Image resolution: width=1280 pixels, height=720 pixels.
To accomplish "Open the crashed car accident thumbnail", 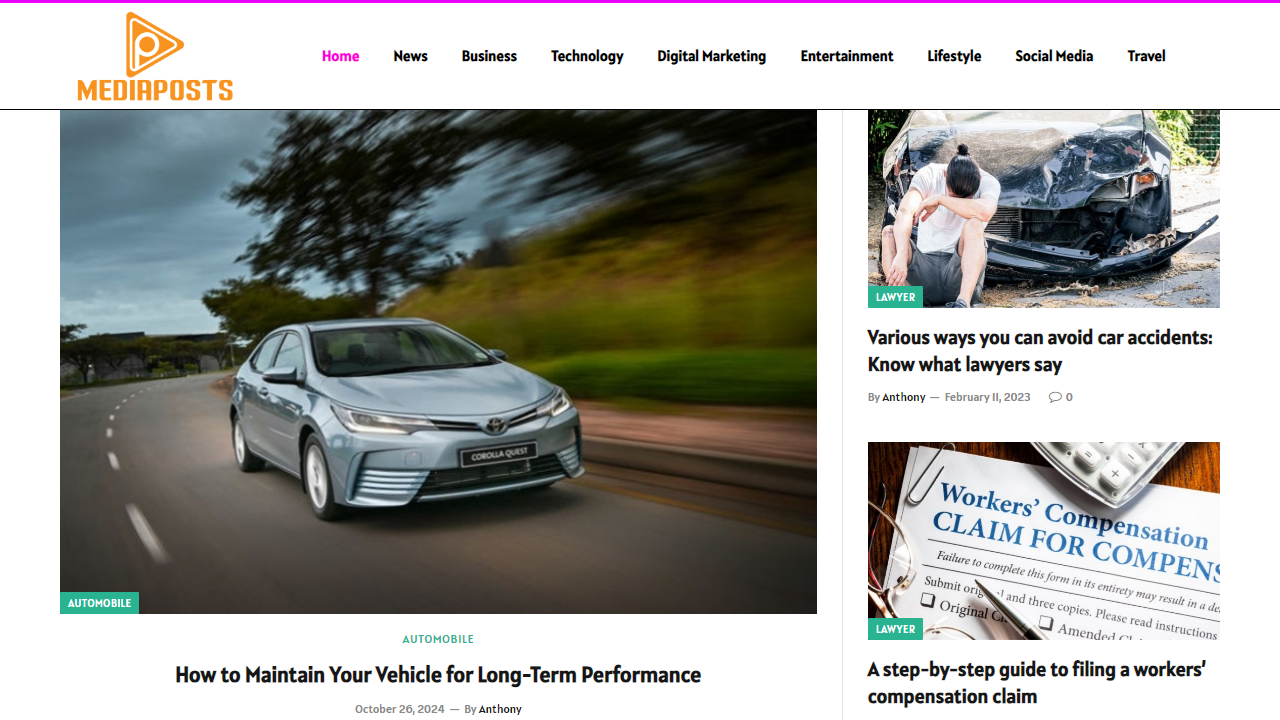I will tap(1044, 208).
